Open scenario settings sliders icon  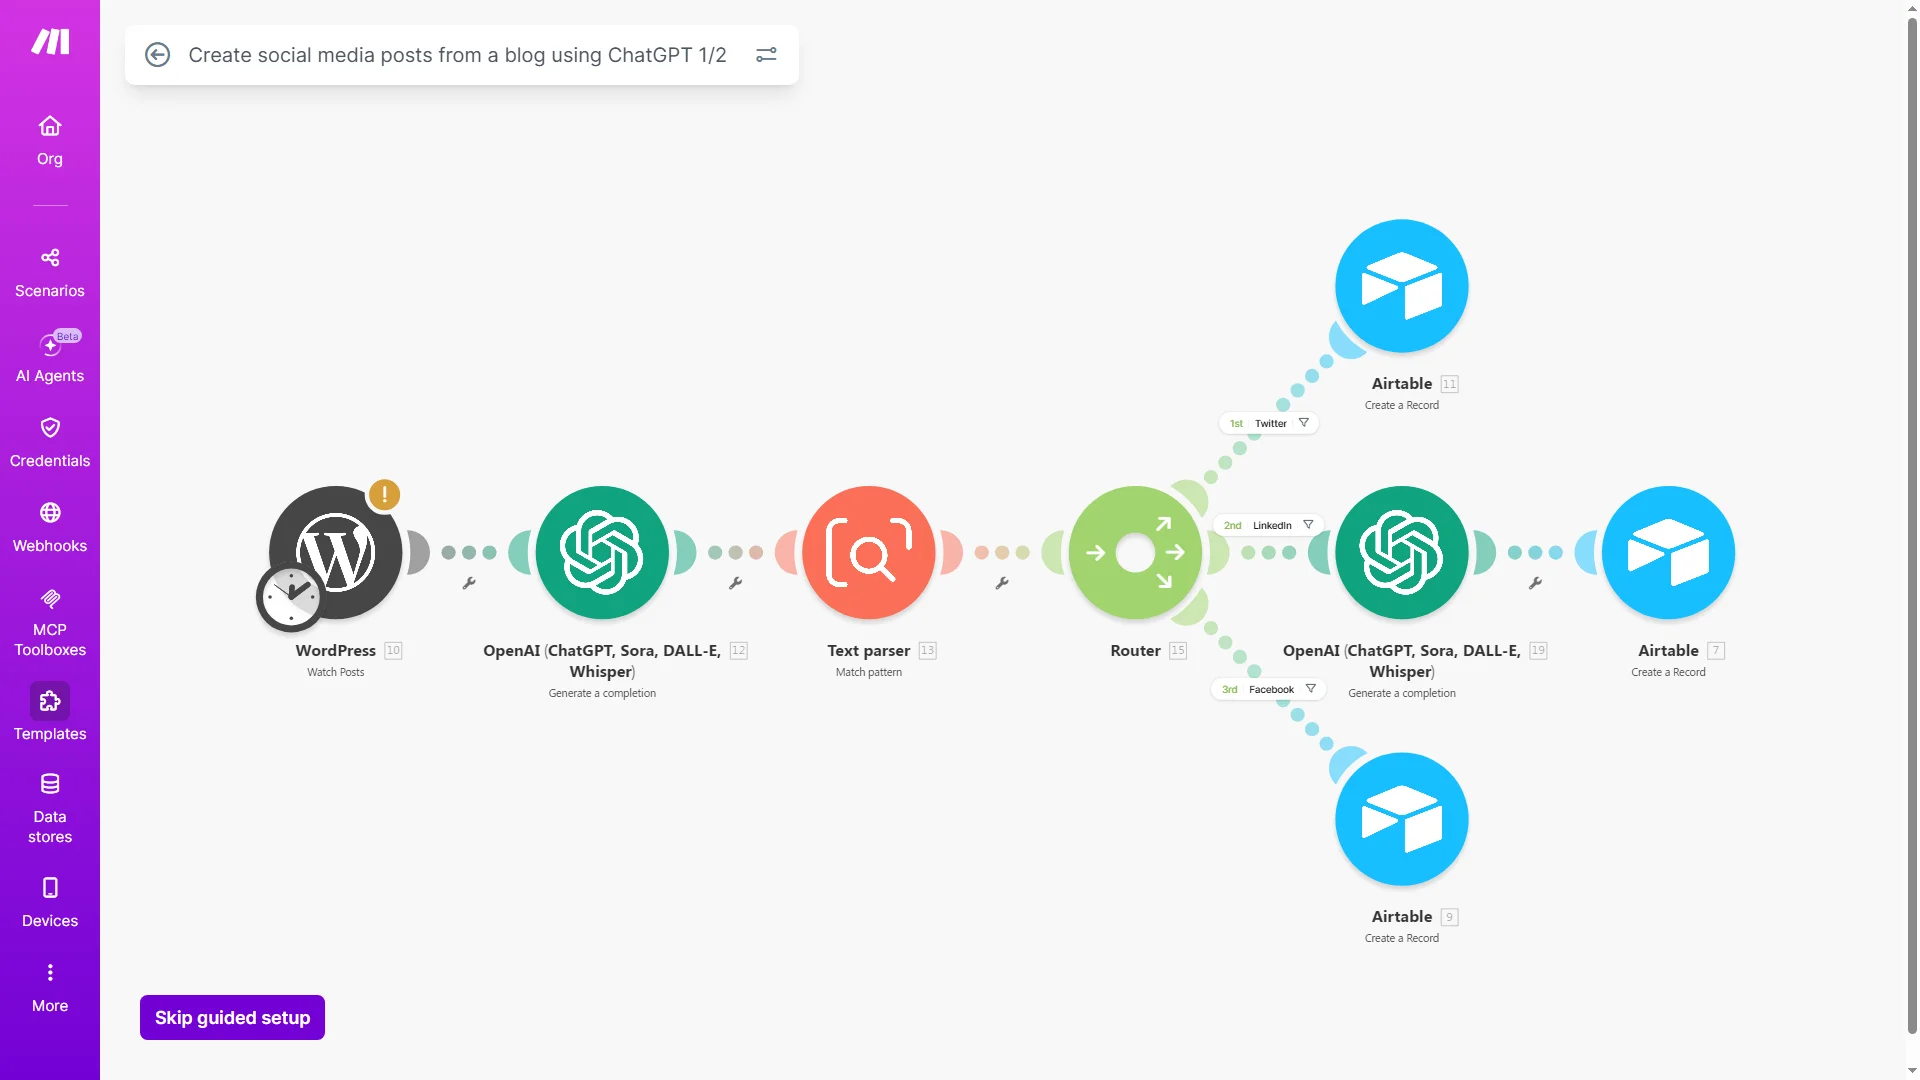tap(766, 55)
